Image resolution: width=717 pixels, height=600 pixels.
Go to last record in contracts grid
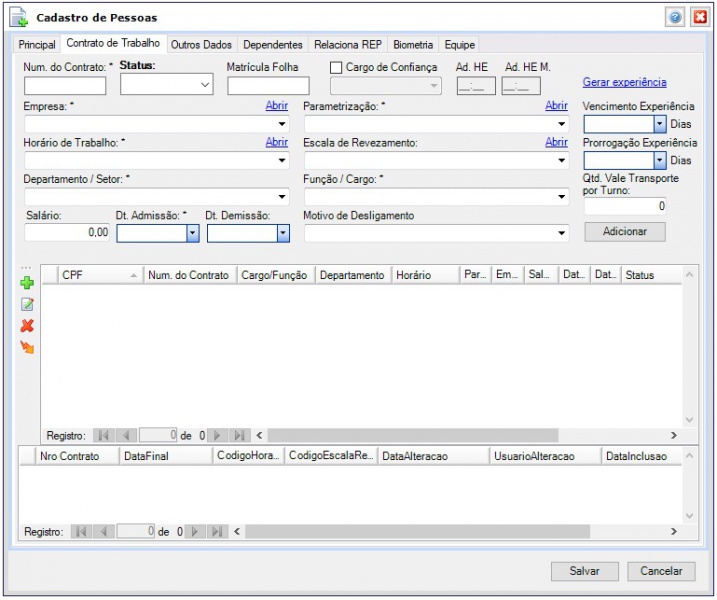click(x=239, y=436)
